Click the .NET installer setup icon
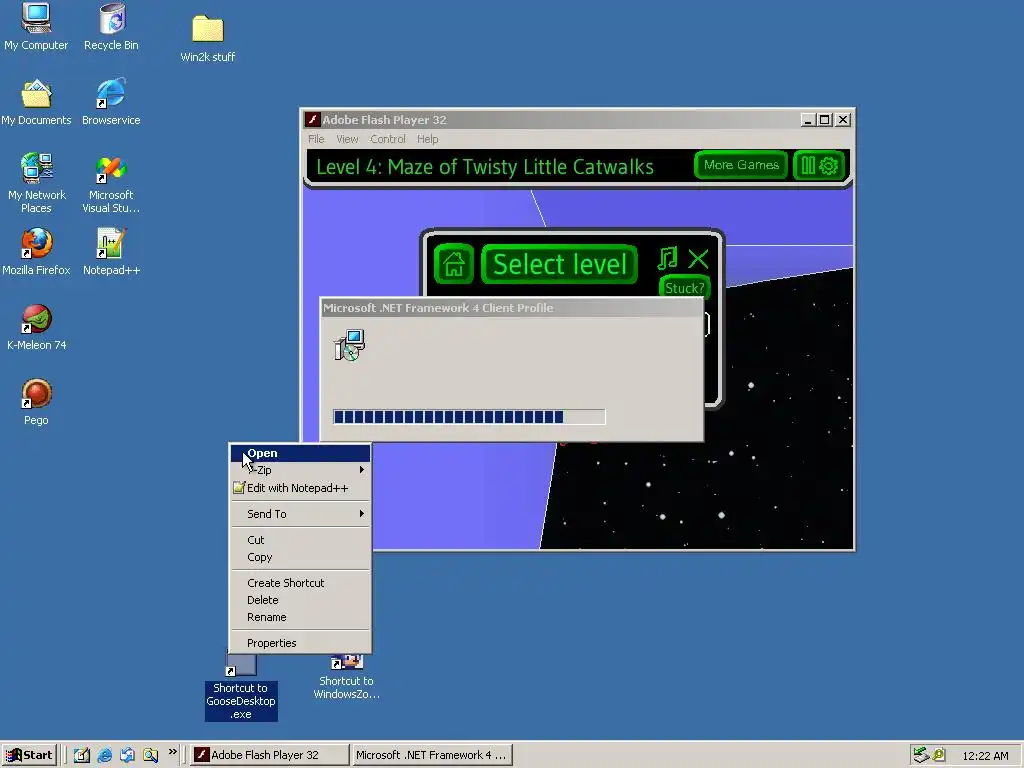Viewport: 1024px width, 768px height. click(x=349, y=345)
